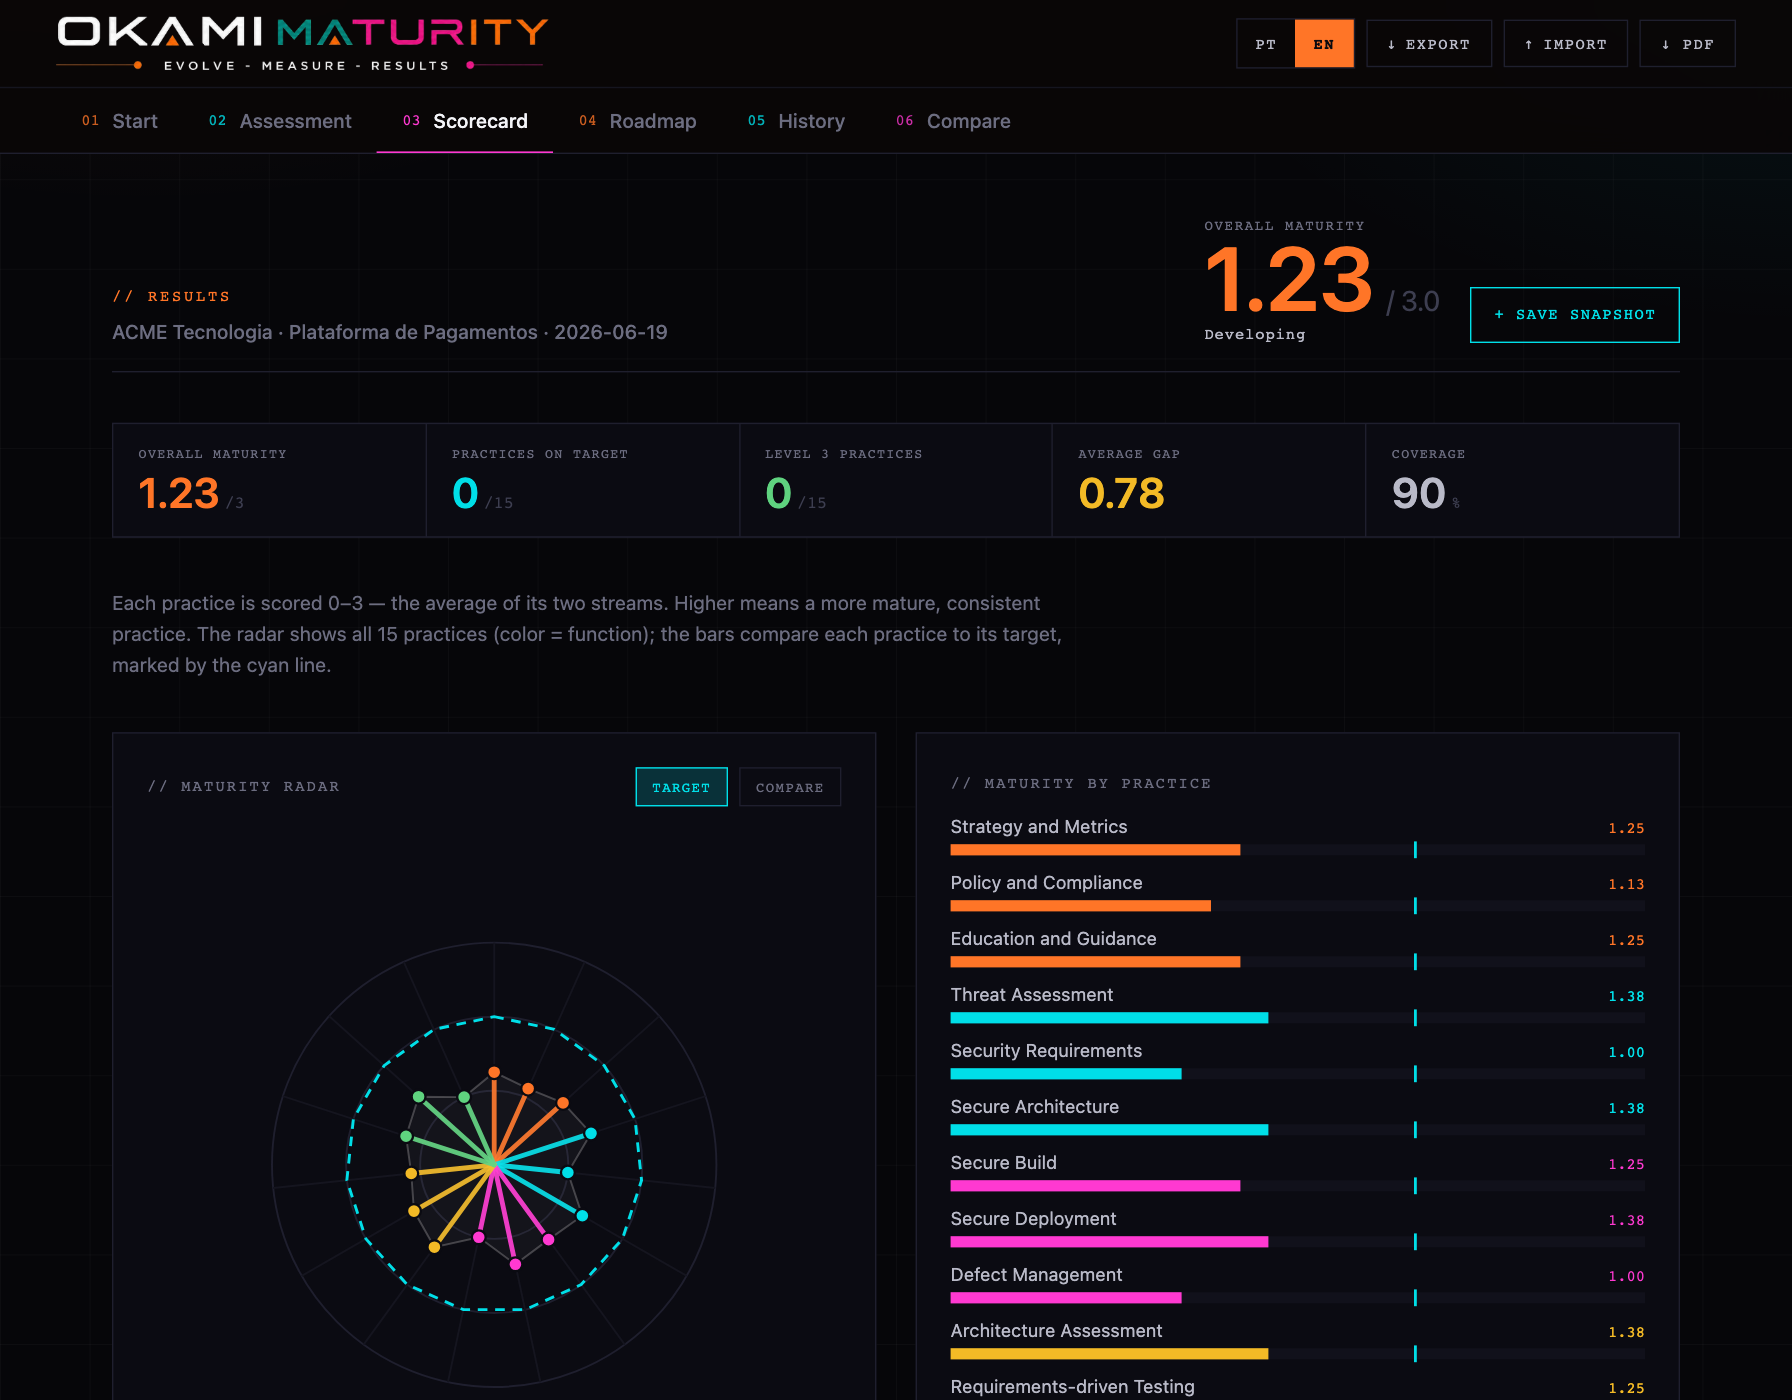Viewport: 1792px width, 1400px height.
Task: Select the Scorecard tab
Action: 465,121
